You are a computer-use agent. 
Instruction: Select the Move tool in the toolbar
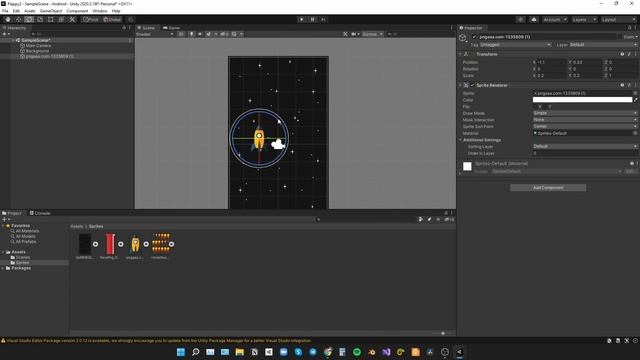(x=18, y=20)
